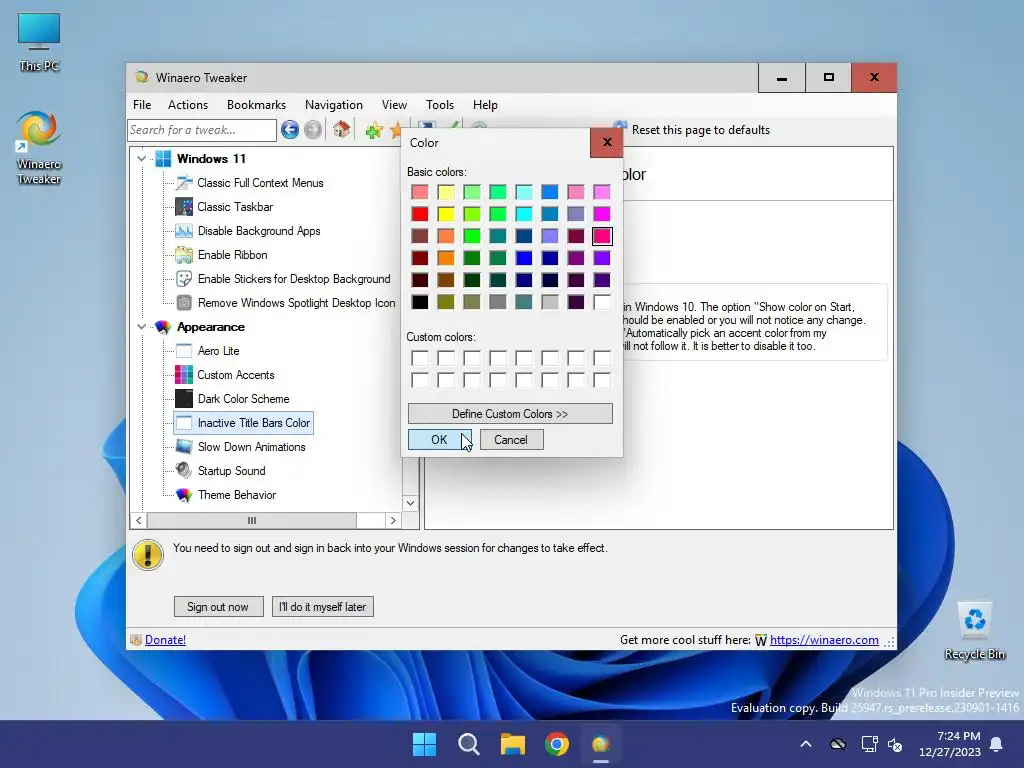Click the Aero Lite icon

pyautogui.click(x=184, y=351)
